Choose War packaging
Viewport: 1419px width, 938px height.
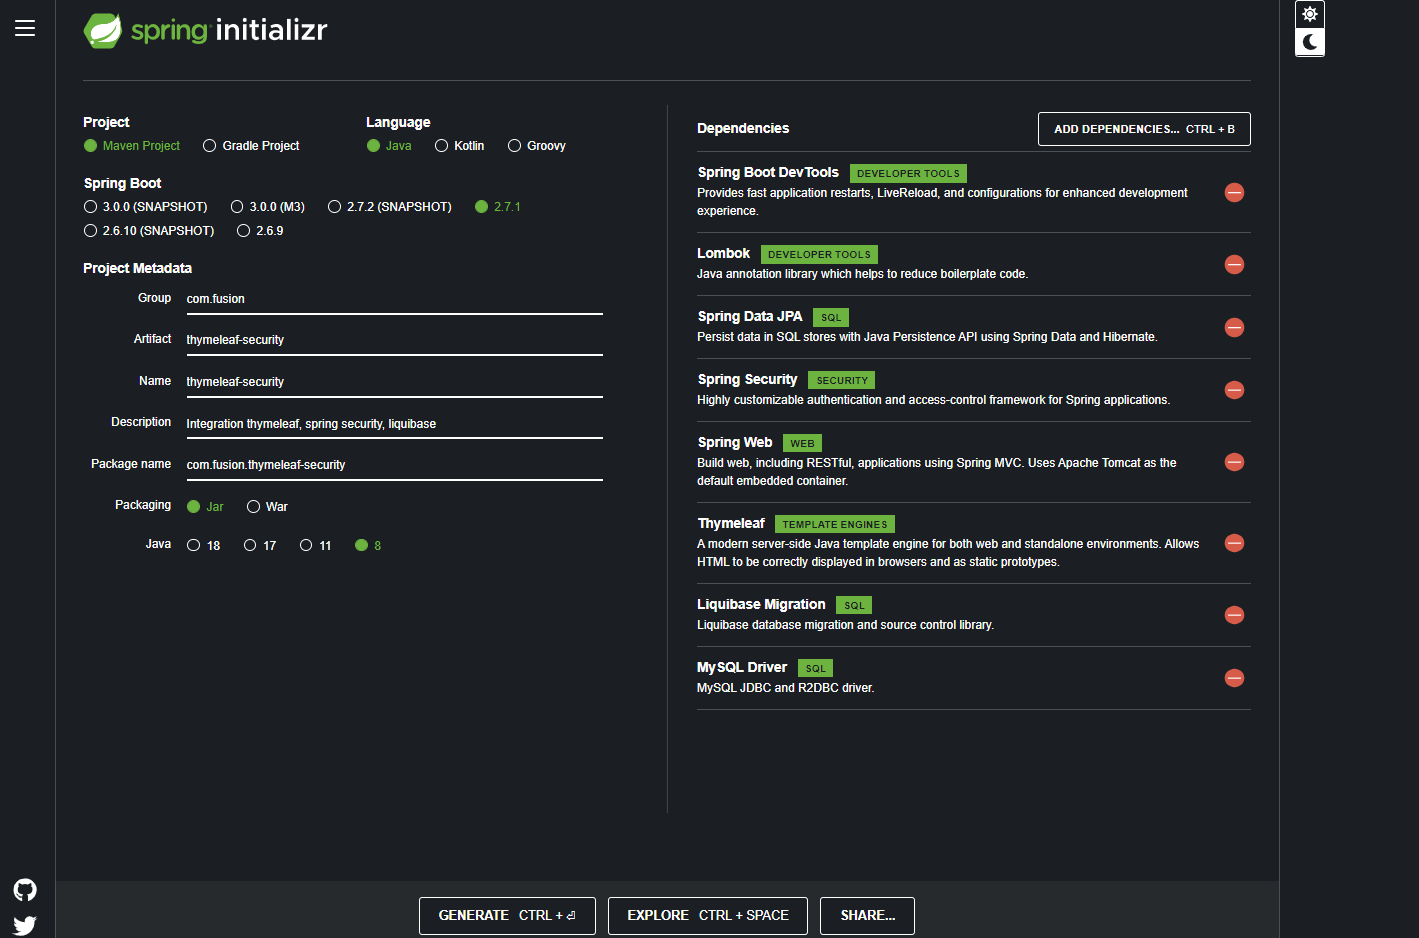[x=267, y=507]
